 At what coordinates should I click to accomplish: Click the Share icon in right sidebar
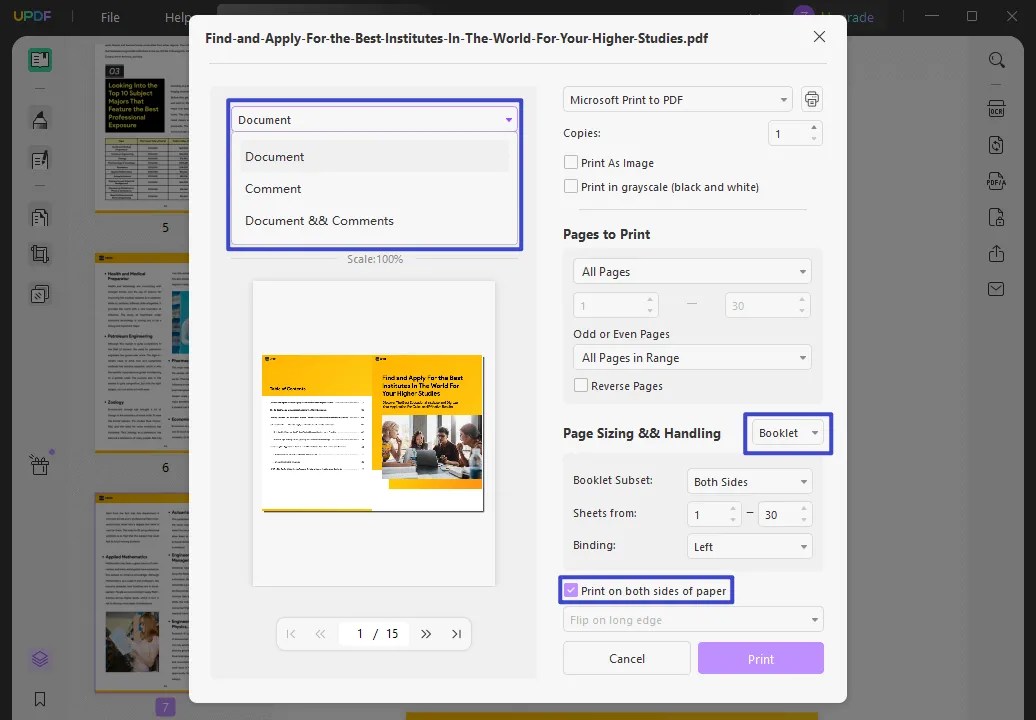996,253
